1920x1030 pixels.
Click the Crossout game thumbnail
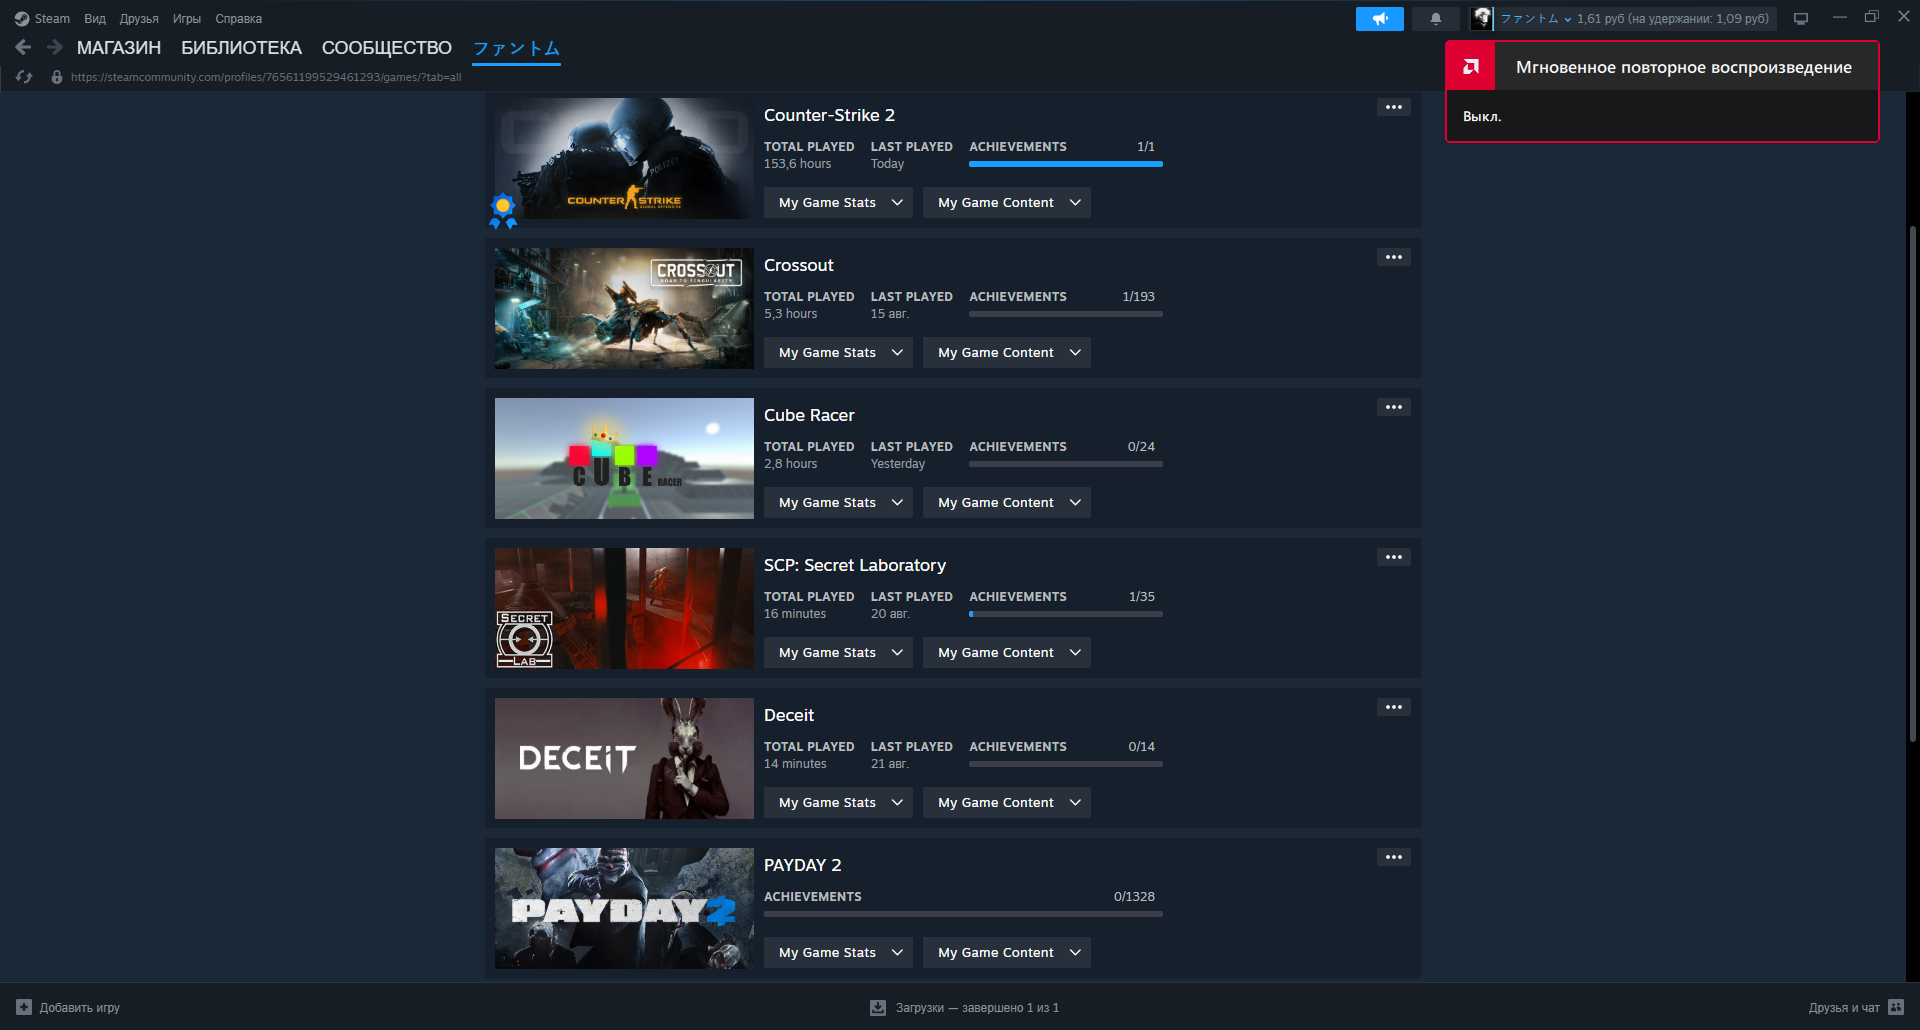[624, 308]
